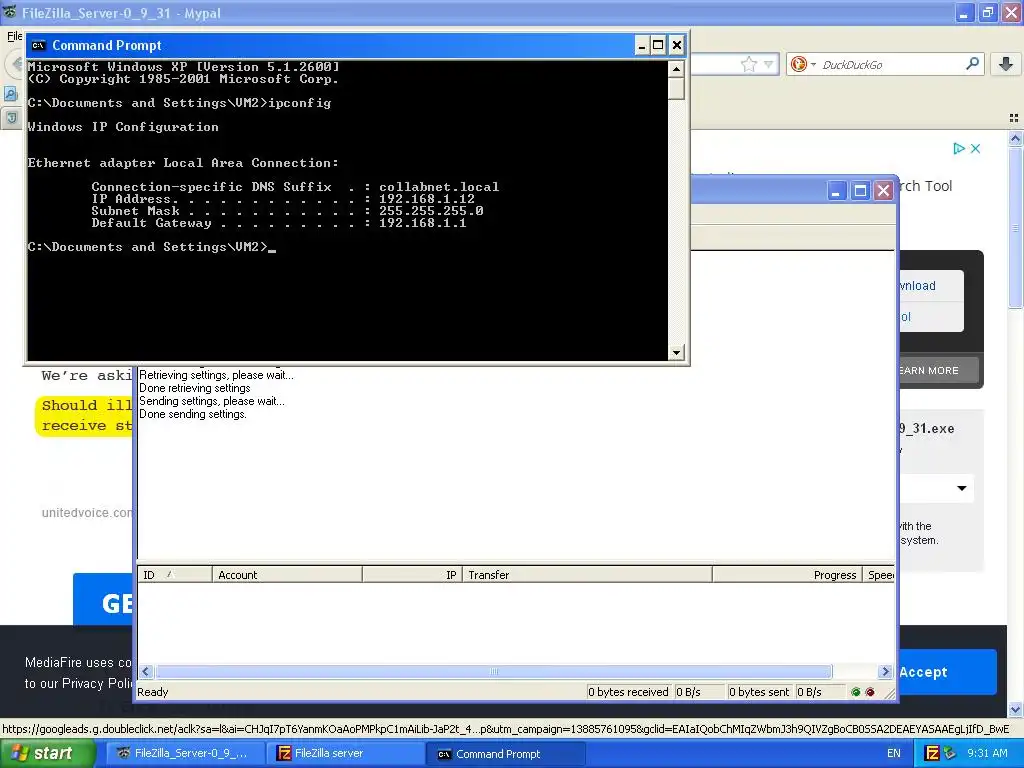Click the second tray icon beside FileZilla icon
This screenshot has height=768, width=1024.
click(x=950, y=754)
